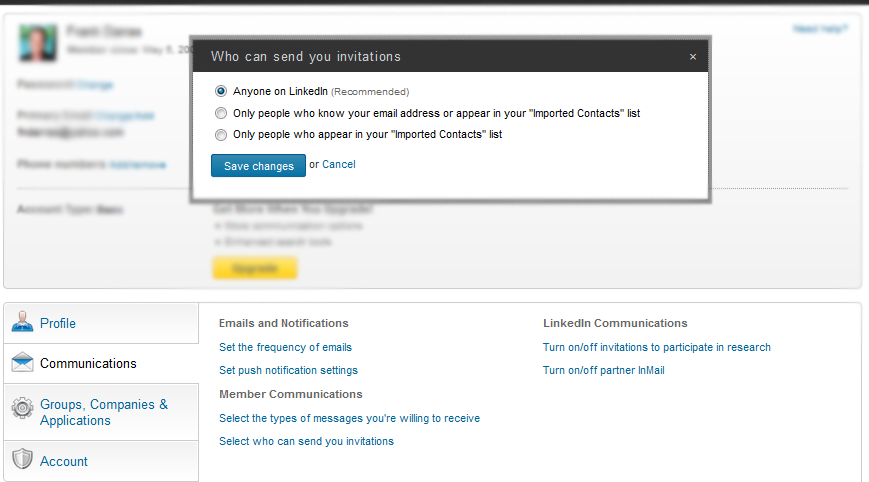Viewport: 869px width, 482px height.
Task: Select email address or Imported Contacts radio option
Action: (221, 114)
